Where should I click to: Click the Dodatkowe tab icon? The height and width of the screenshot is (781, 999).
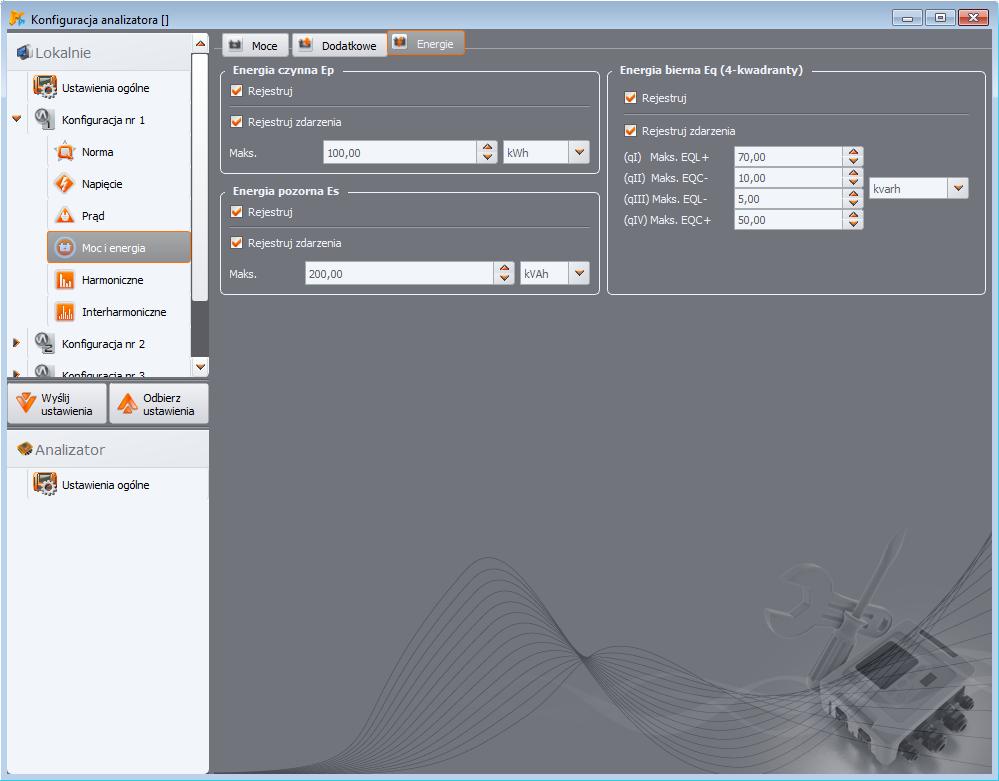click(305, 45)
